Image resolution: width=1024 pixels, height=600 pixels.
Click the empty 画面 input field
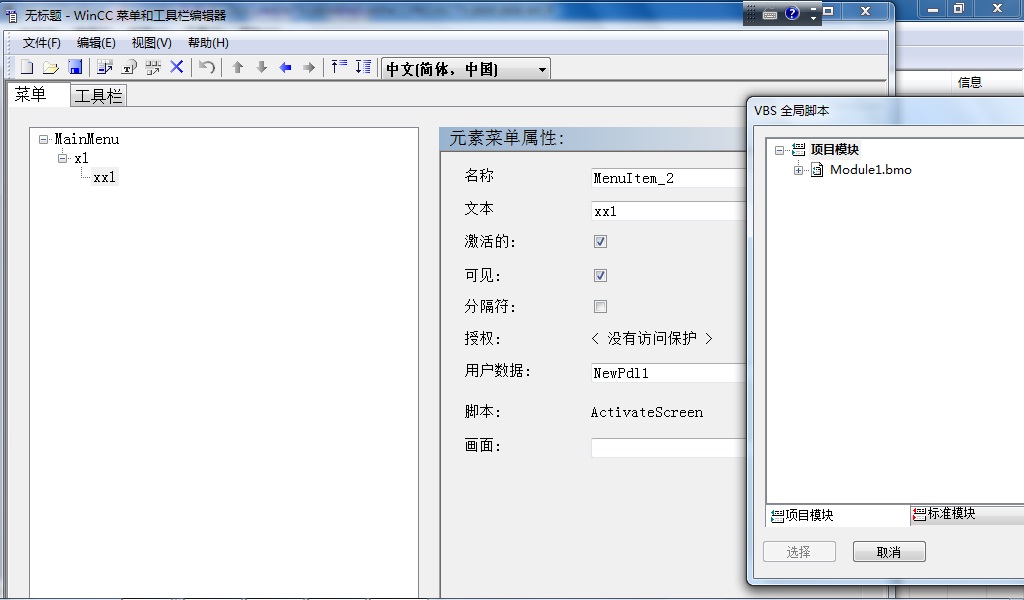[x=669, y=447]
